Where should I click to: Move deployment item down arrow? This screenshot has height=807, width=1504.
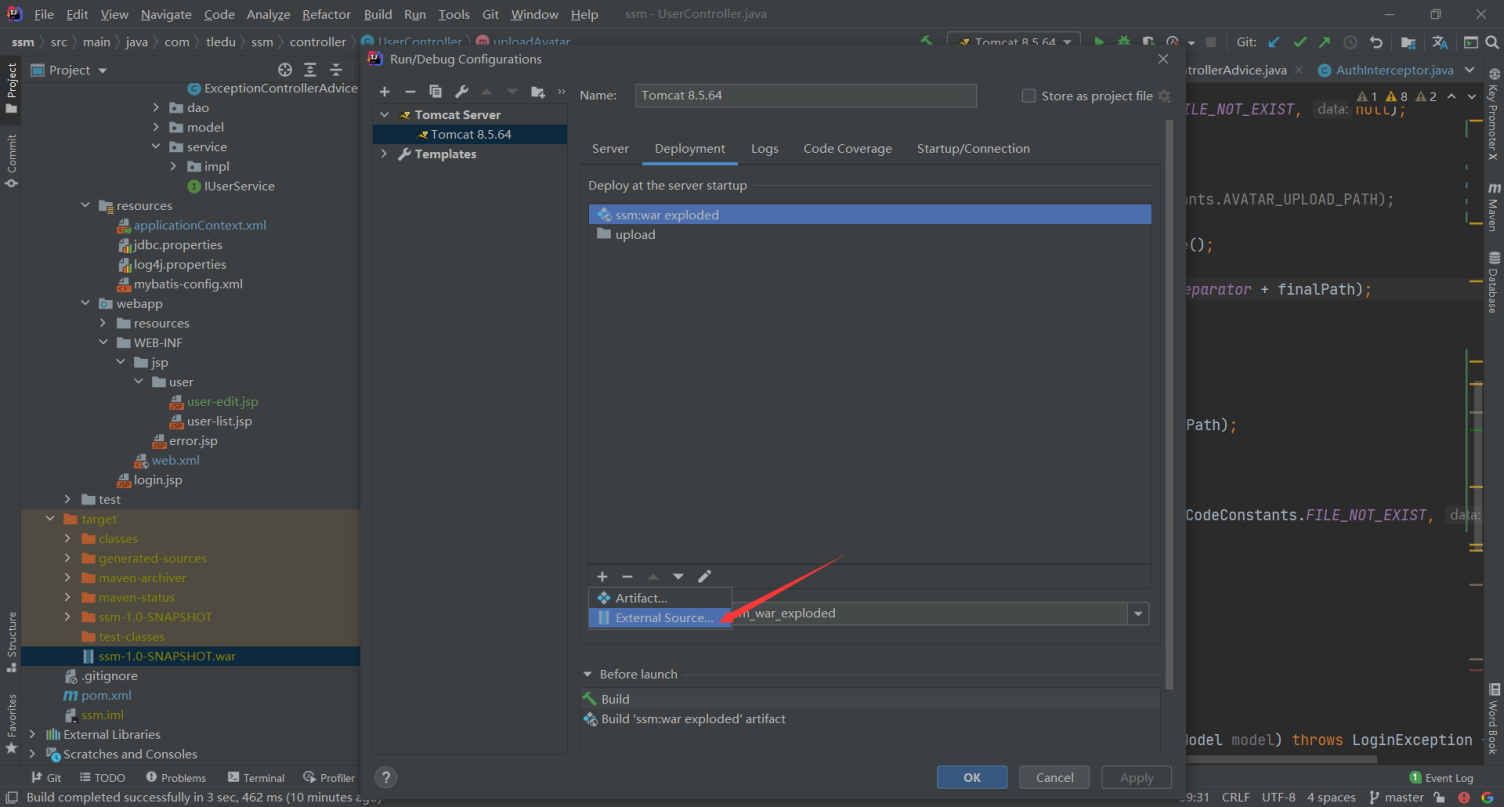point(678,576)
